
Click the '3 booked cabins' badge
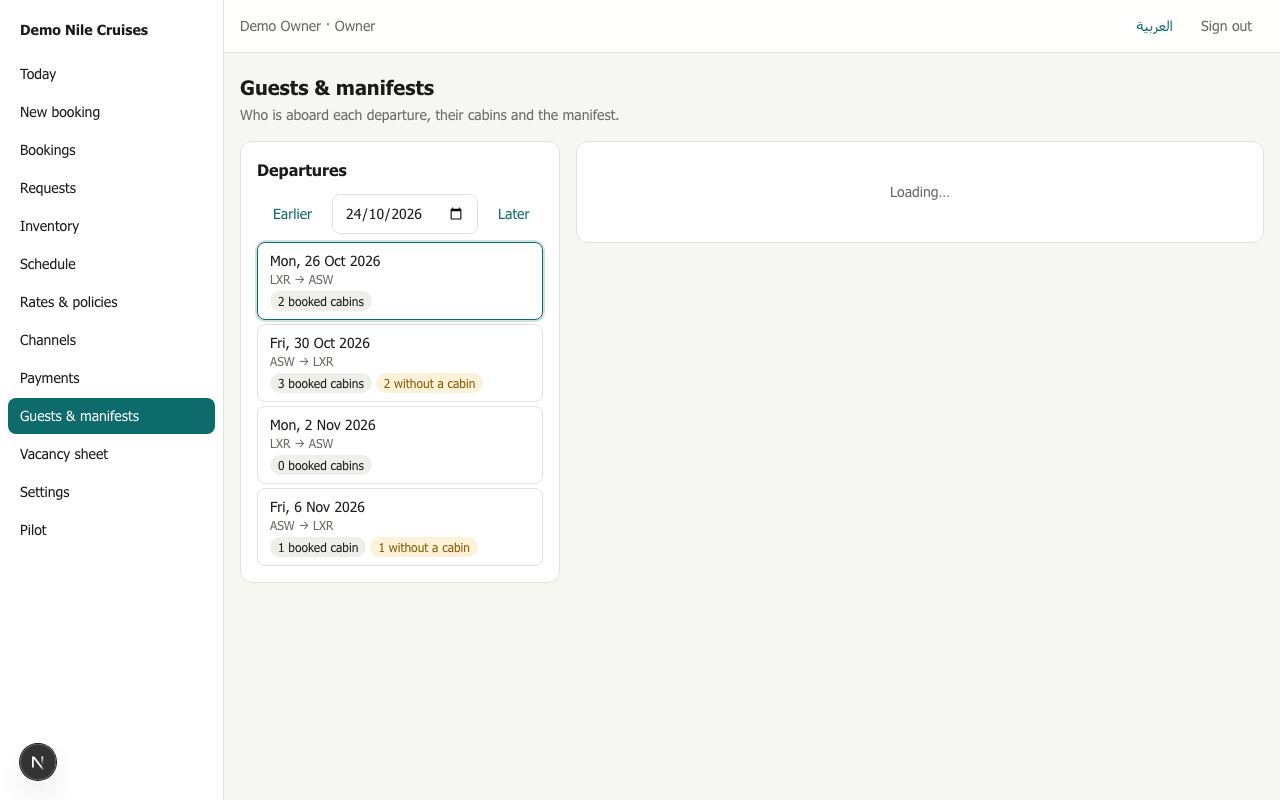pos(321,384)
